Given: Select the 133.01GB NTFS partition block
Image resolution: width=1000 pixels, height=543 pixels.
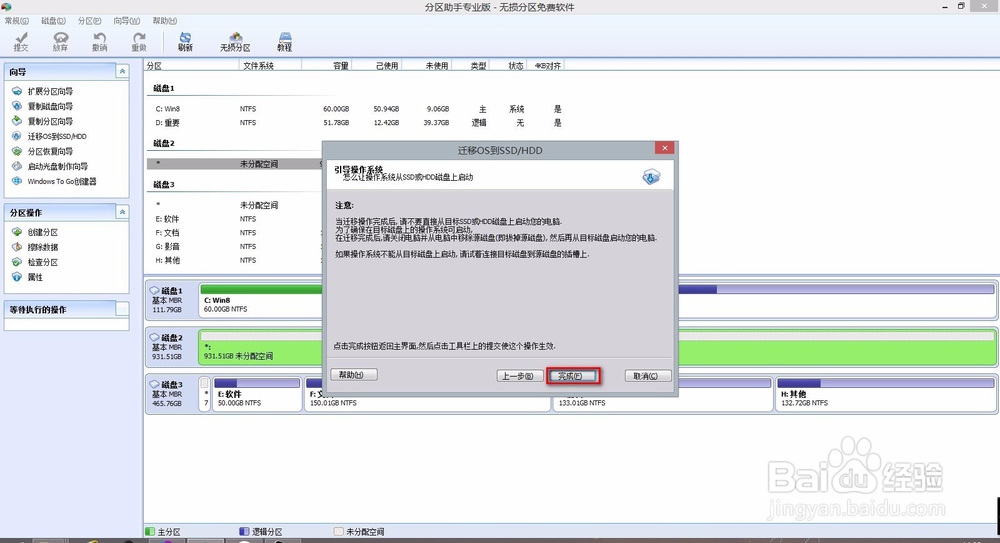Looking at the screenshot, I should 663,394.
